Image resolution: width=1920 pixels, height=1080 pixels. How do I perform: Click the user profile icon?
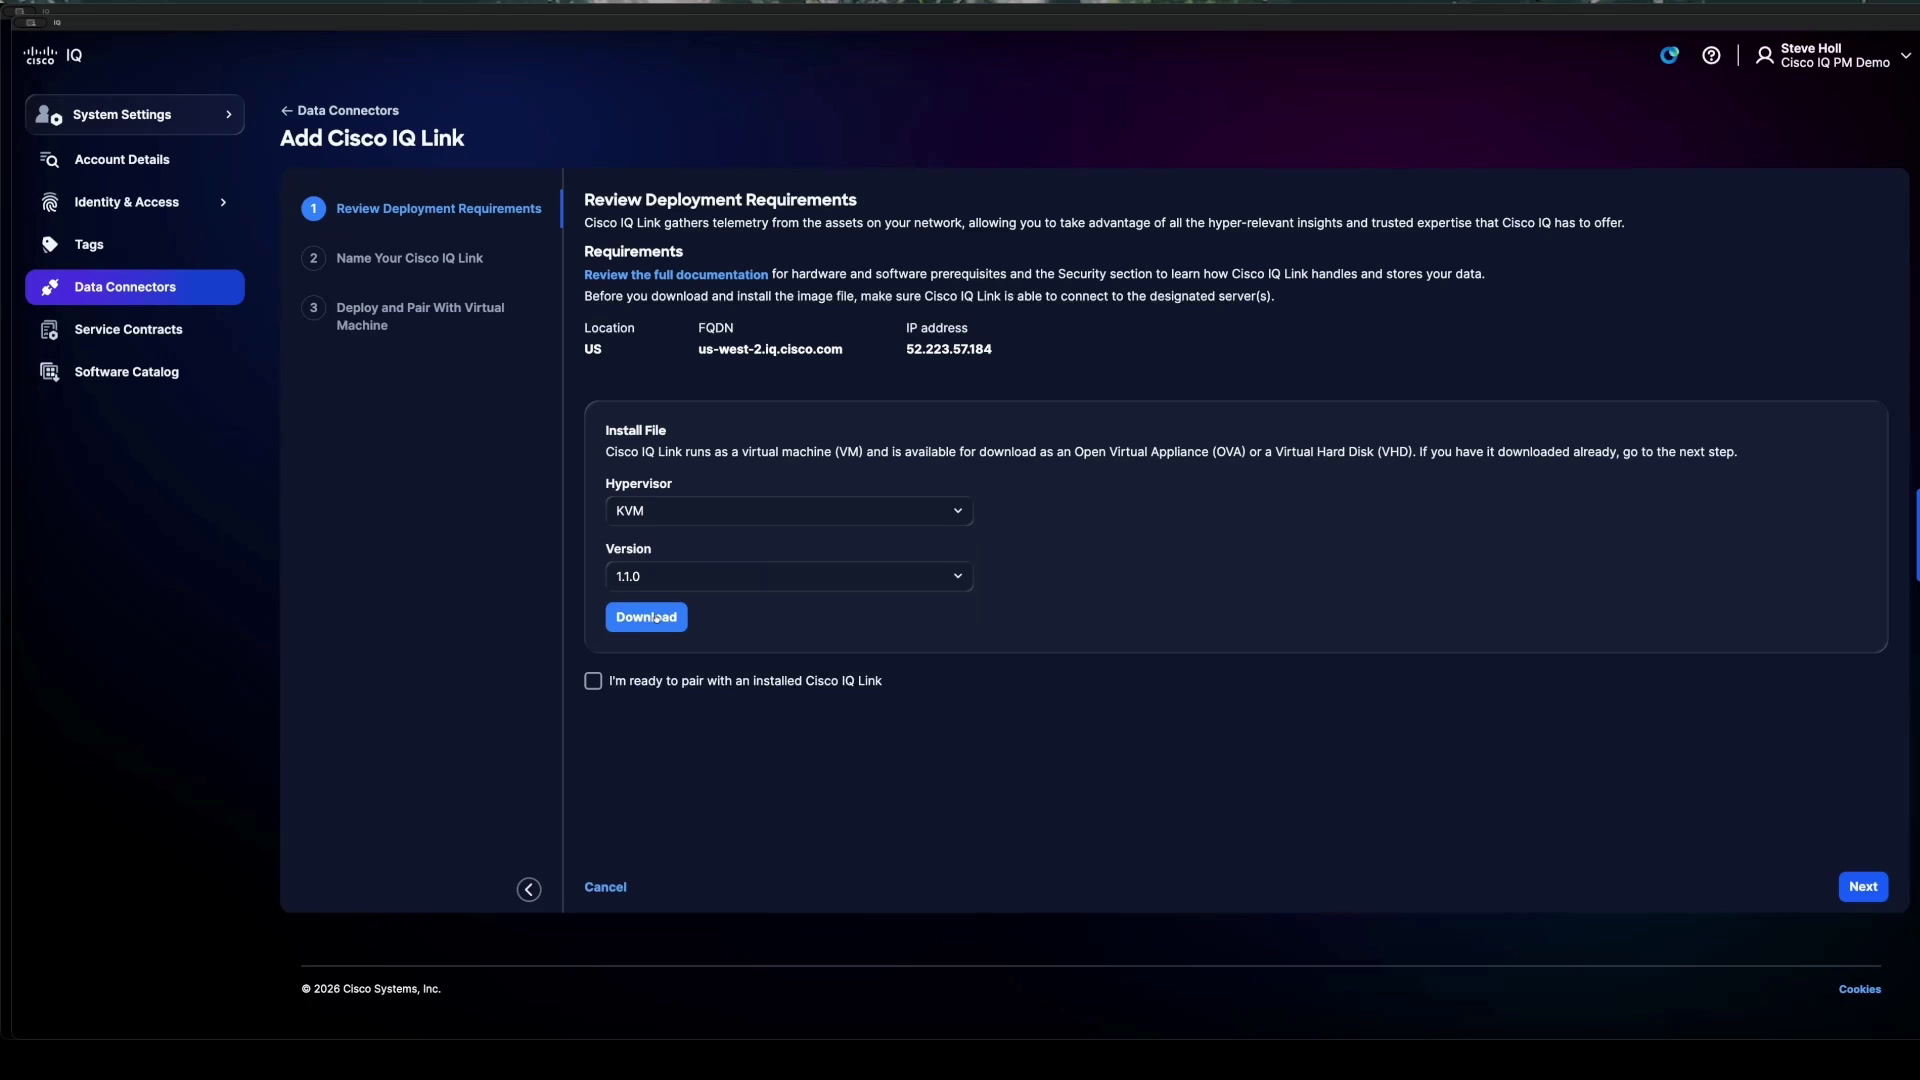(x=1765, y=55)
